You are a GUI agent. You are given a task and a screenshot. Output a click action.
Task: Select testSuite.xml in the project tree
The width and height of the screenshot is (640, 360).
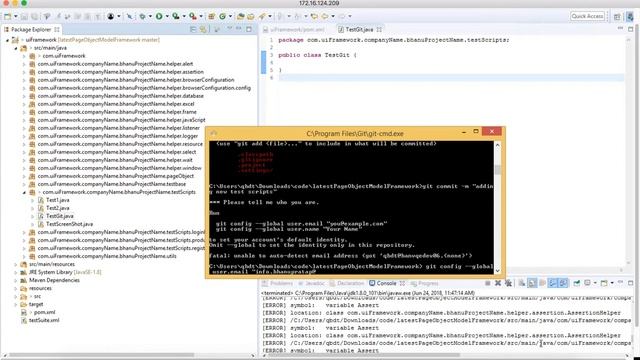(x=44, y=320)
